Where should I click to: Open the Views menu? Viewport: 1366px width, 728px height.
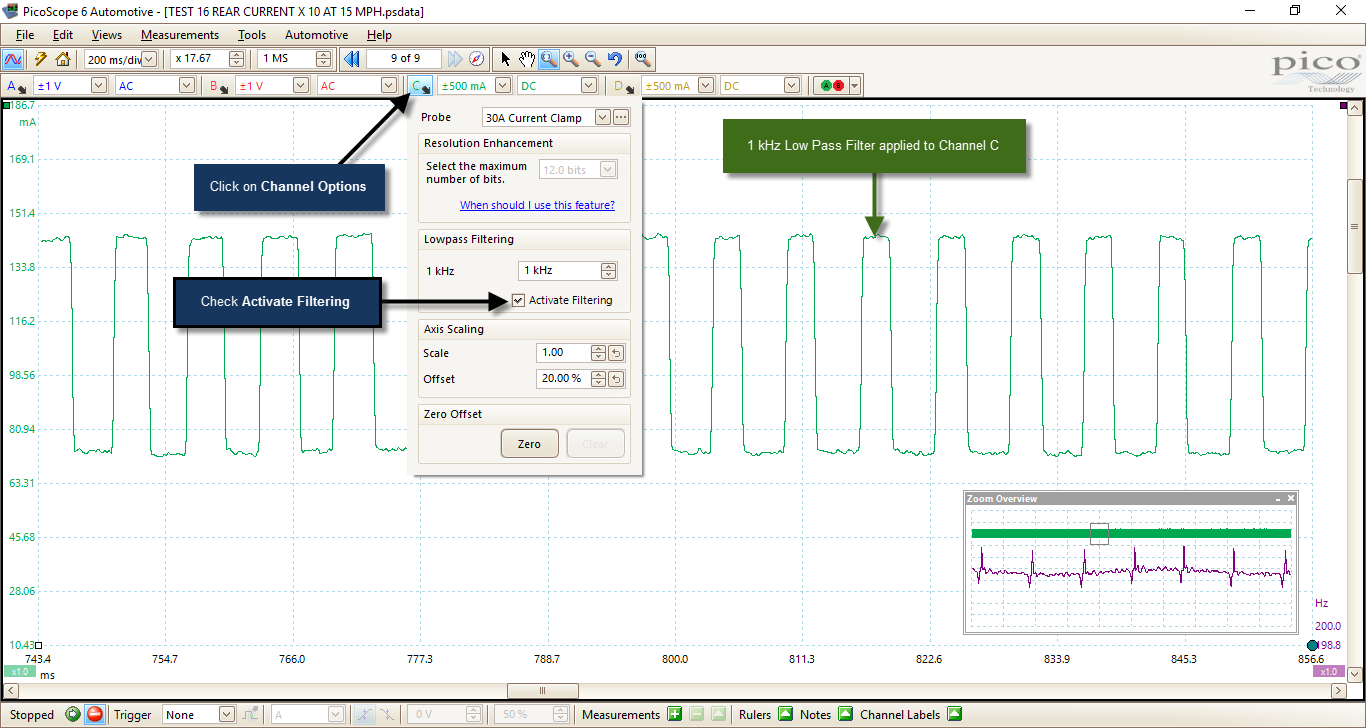[106, 35]
